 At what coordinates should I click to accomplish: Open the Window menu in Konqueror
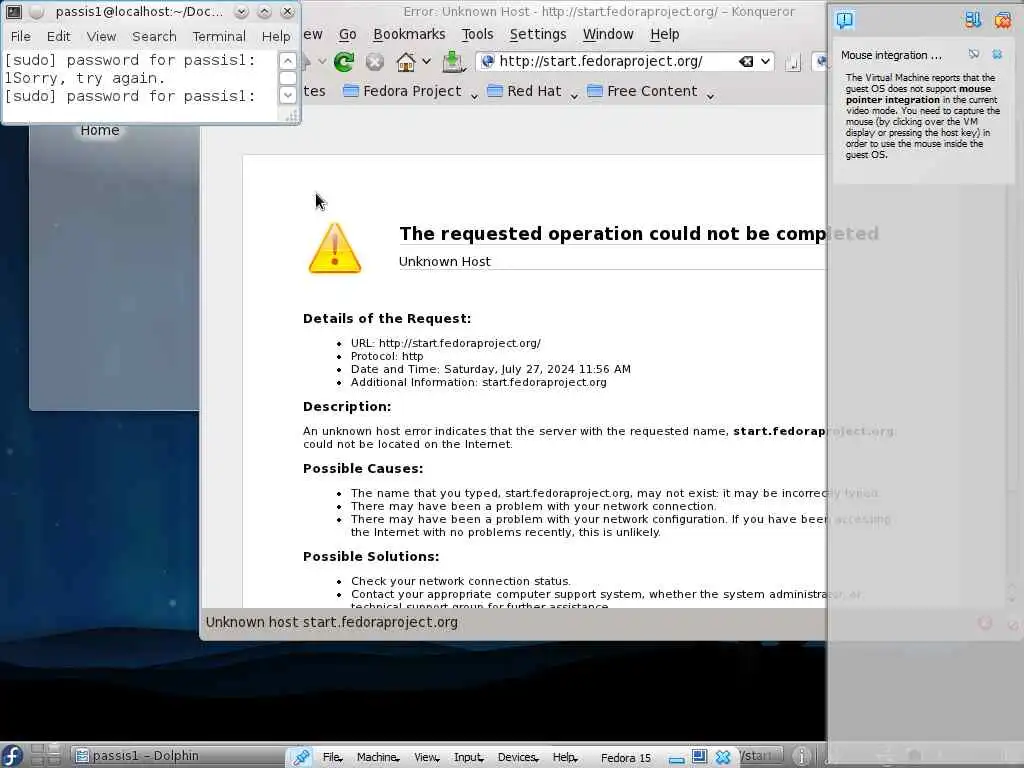pyautogui.click(x=608, y=34)
